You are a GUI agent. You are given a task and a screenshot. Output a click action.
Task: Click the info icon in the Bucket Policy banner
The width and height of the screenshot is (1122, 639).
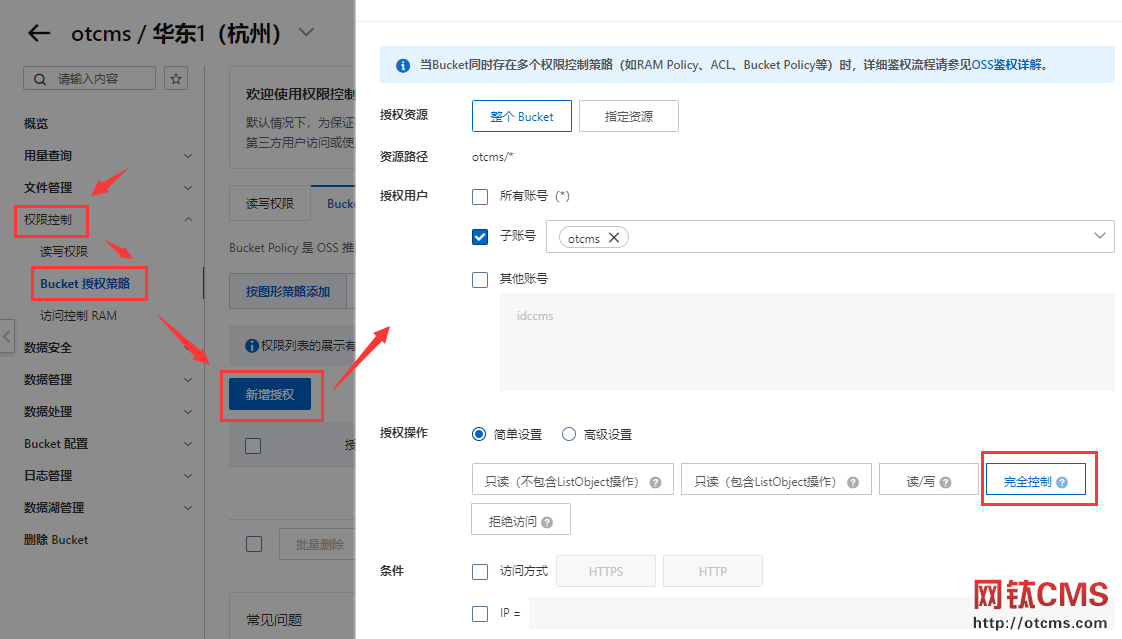[403, 64]
